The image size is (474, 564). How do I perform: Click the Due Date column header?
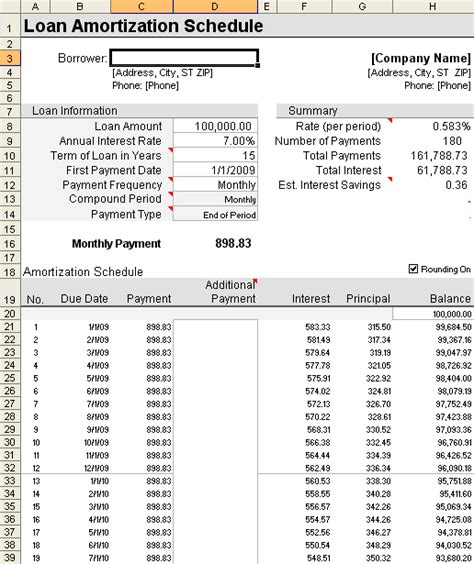[x=84, y=299]
